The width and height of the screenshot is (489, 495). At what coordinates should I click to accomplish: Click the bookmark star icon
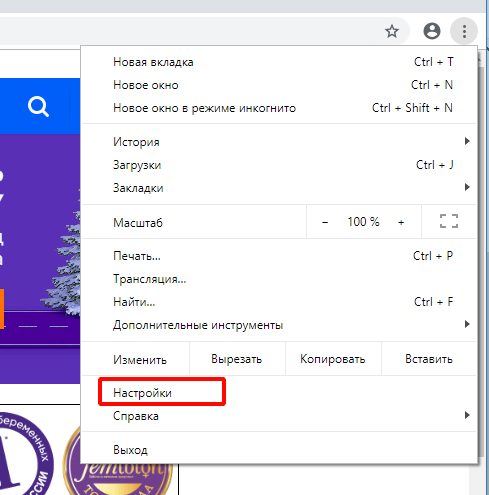pos(392,32)
